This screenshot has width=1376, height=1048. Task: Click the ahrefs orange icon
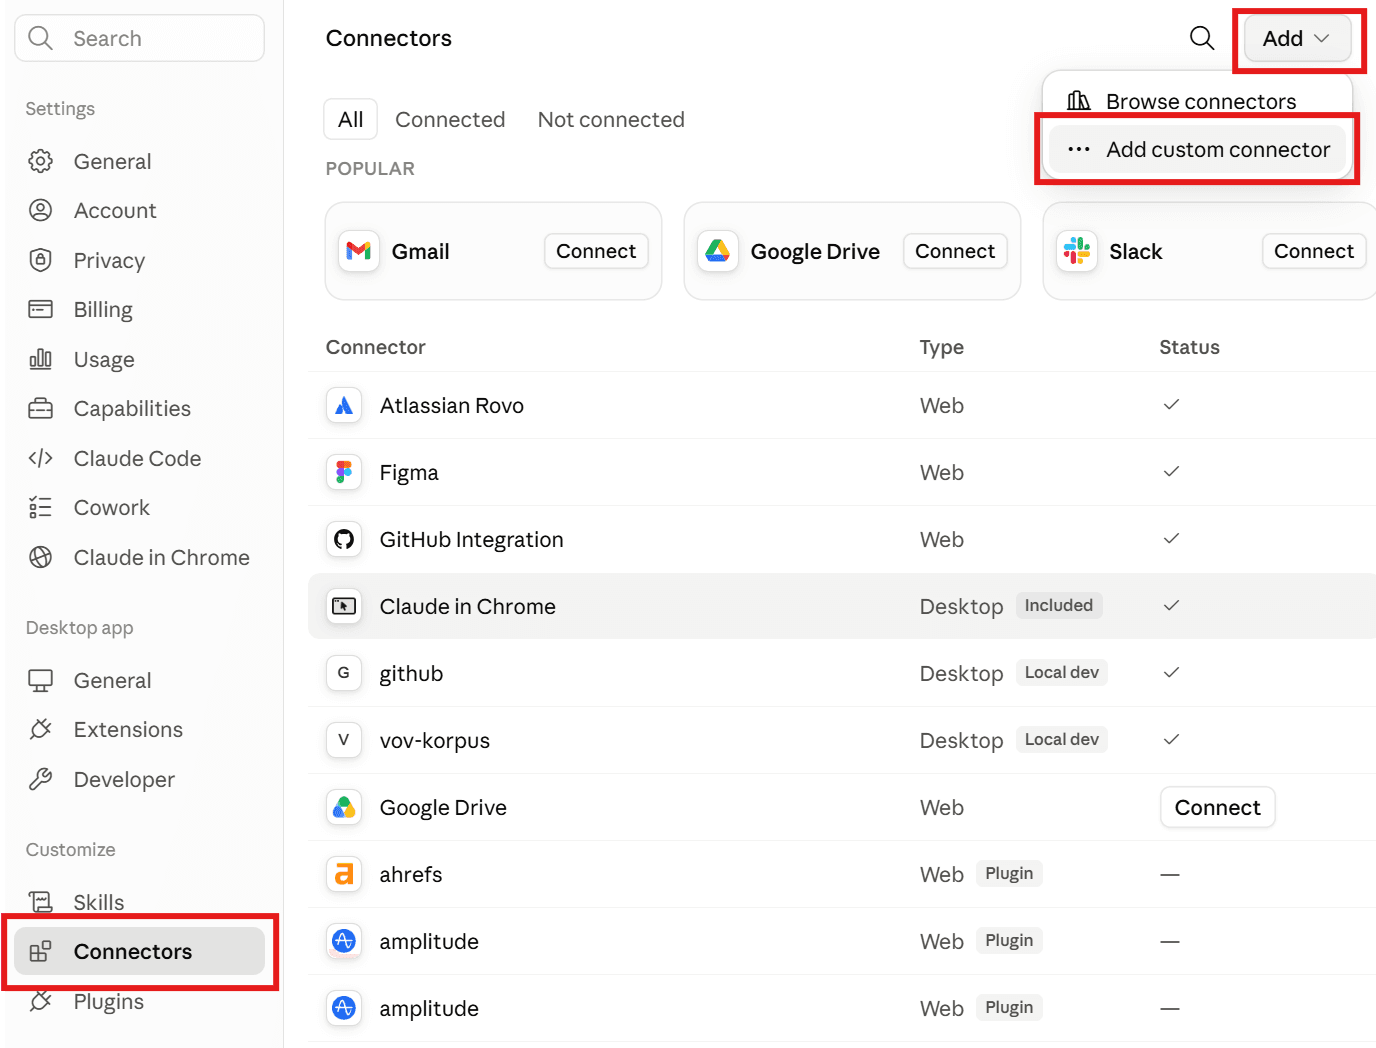[x=344, y=874]
